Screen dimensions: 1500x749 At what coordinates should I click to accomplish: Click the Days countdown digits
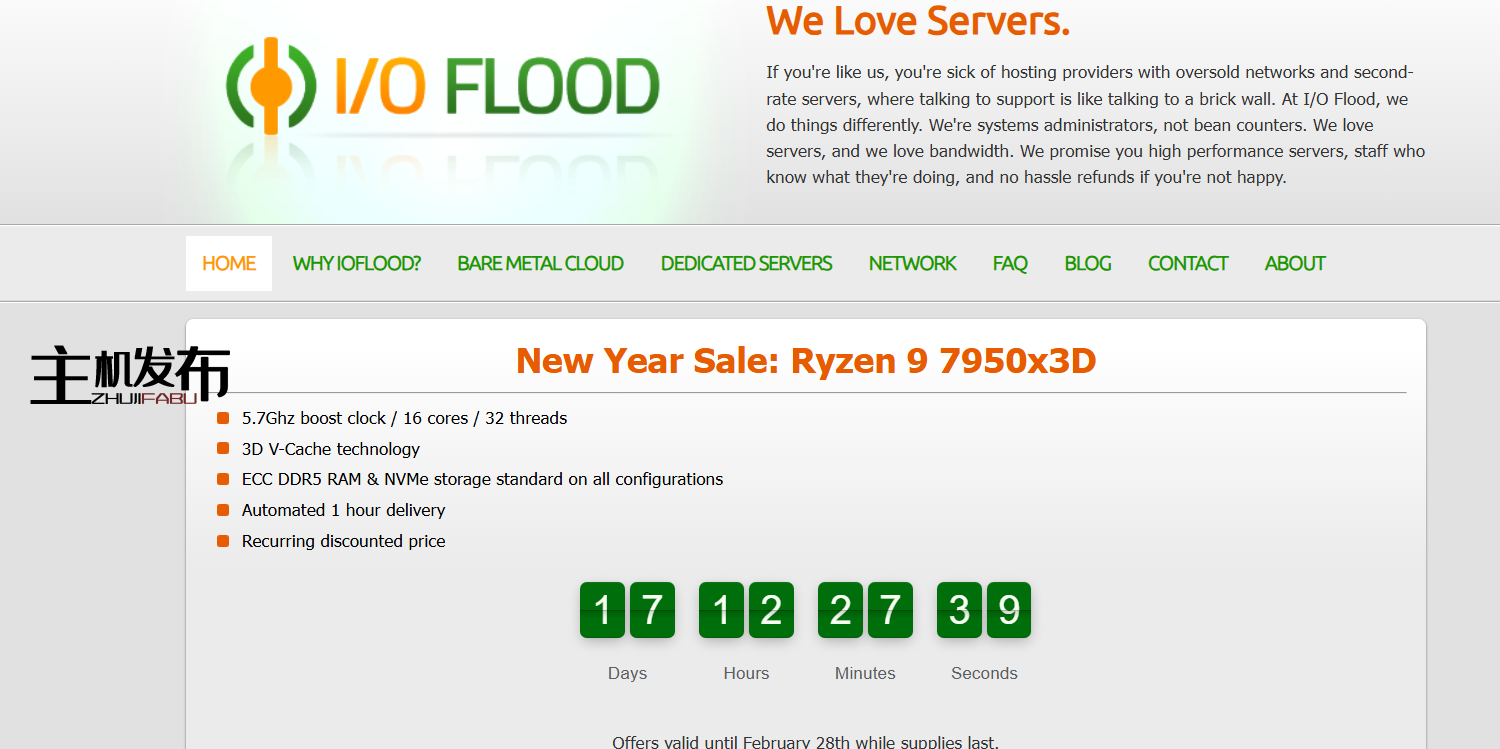coord(627,610)
